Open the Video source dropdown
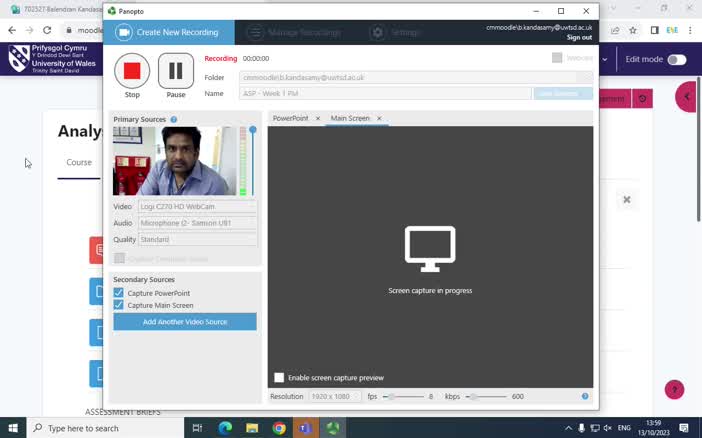 [197, 207]
